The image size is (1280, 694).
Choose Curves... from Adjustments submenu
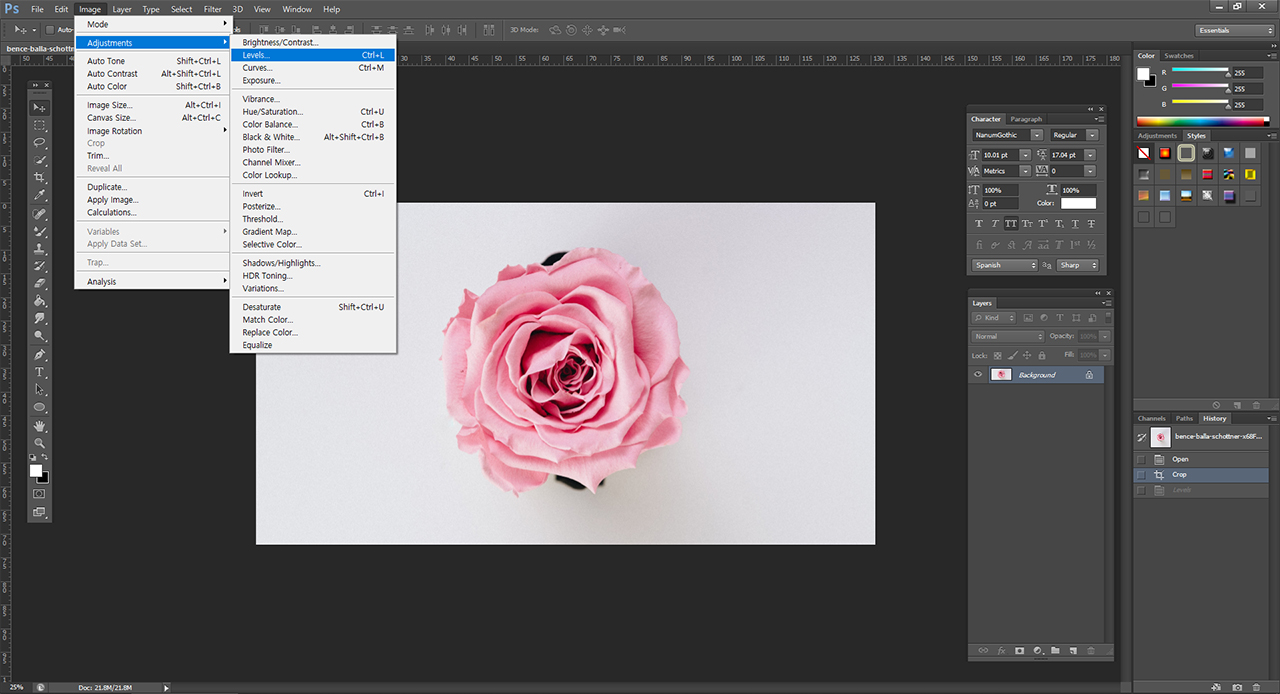coord(313,68)
